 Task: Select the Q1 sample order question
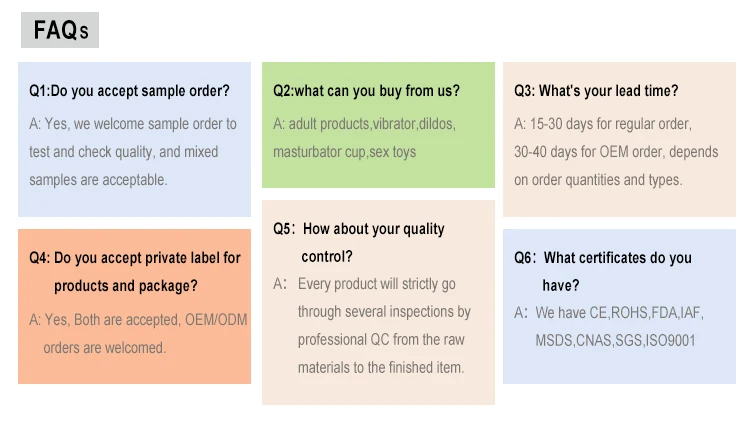coord(130,91)
